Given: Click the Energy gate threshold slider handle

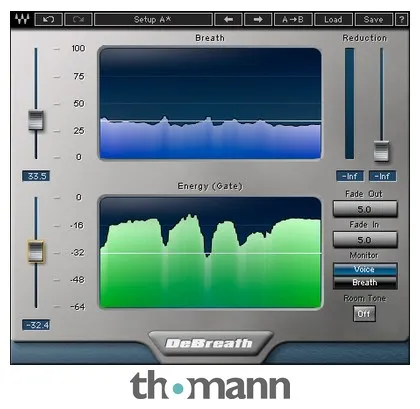Looking at the screenshot, I should pos(36,252).
